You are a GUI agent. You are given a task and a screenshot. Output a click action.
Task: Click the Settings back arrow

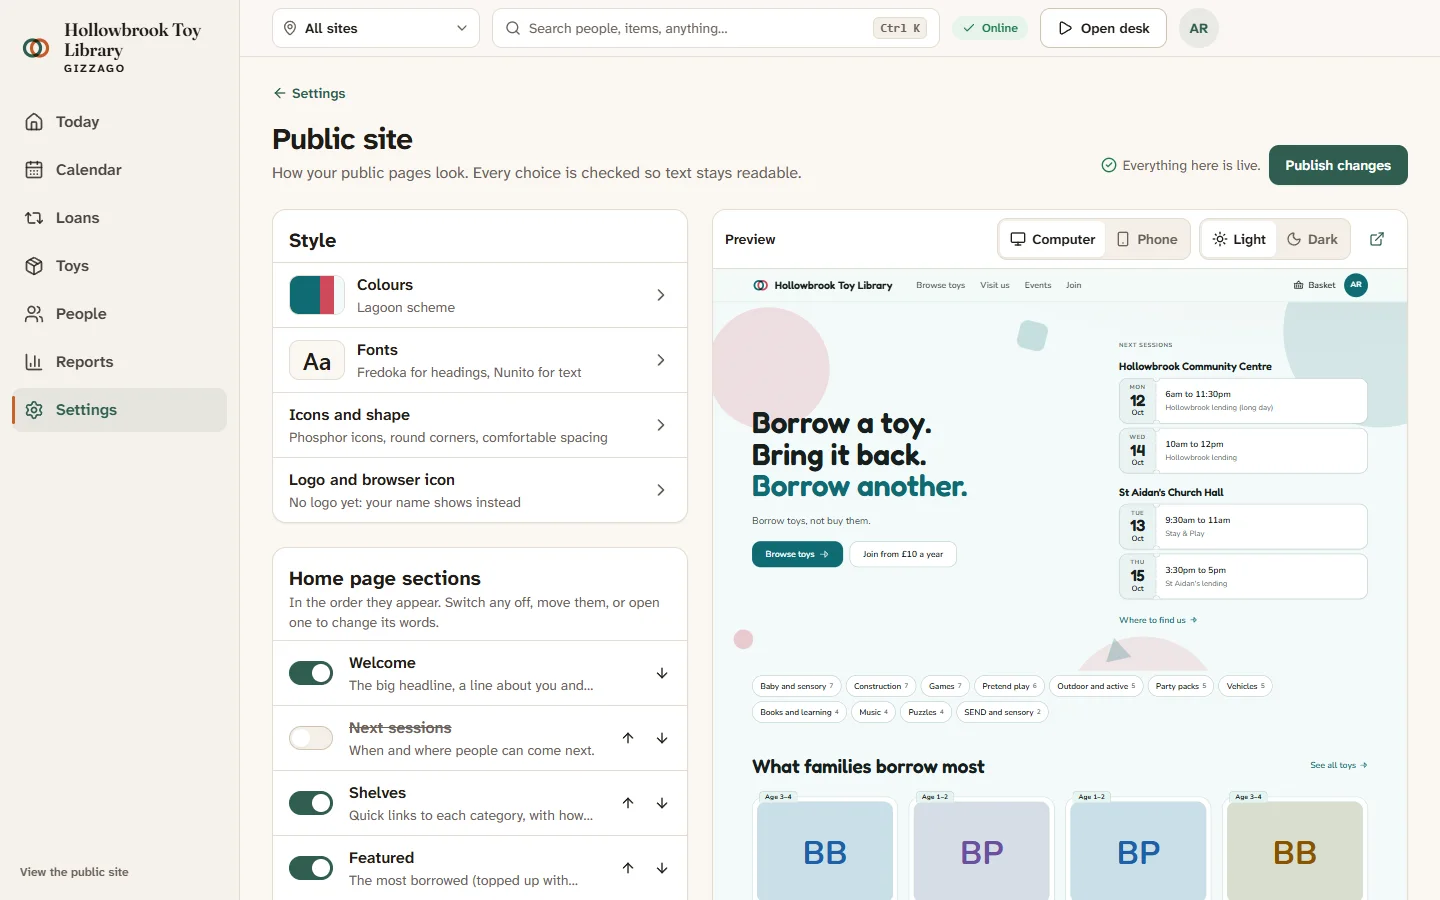[x=280, y=93]
